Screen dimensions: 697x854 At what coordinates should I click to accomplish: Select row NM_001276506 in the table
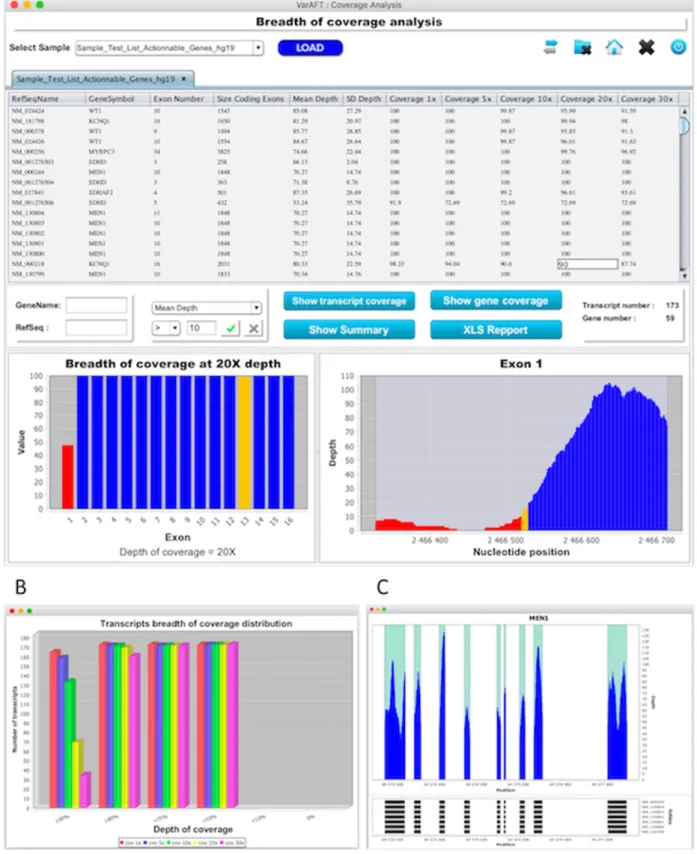[x=344, y=203]
